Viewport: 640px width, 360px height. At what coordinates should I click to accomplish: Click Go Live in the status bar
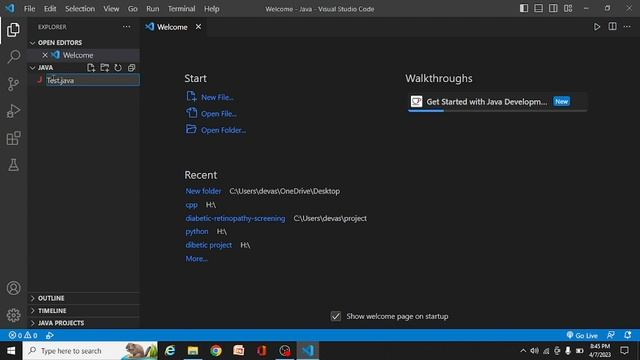click(x=582, y=336)
